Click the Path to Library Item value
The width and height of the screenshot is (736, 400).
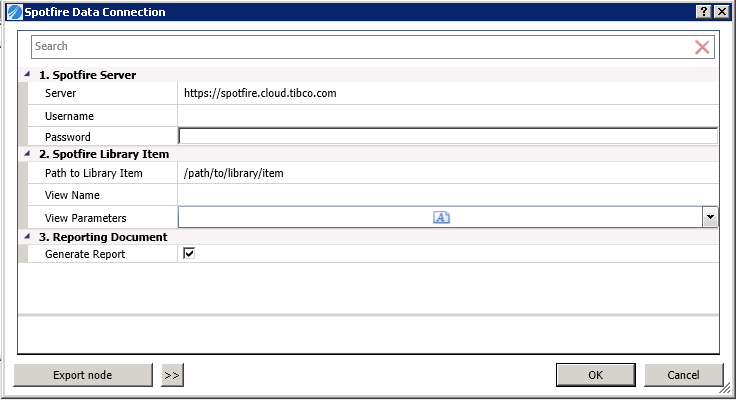(448, 173)
